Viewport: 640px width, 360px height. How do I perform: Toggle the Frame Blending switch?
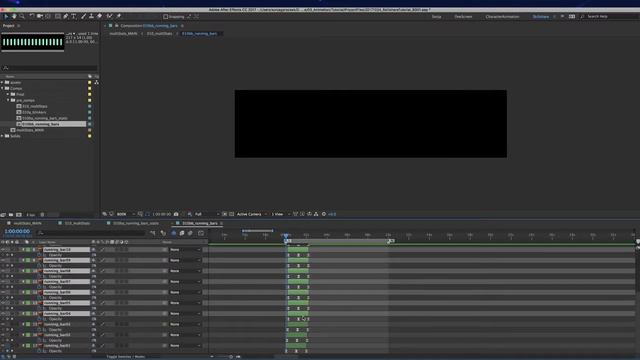point(182,233)
